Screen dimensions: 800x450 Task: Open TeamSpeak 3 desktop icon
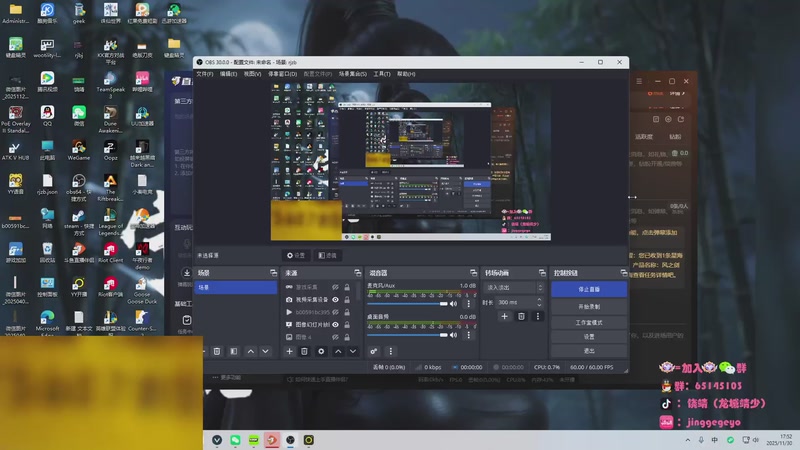coord(110,85)
